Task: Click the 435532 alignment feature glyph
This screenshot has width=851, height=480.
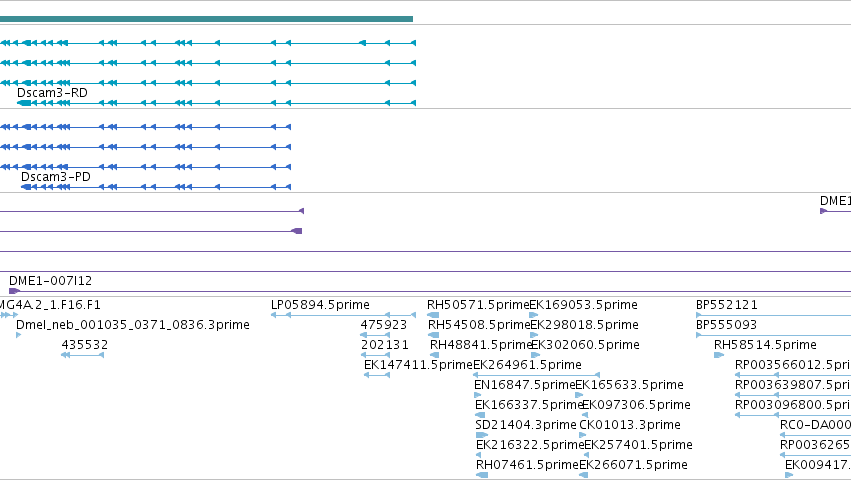Action: pos(82,355)
